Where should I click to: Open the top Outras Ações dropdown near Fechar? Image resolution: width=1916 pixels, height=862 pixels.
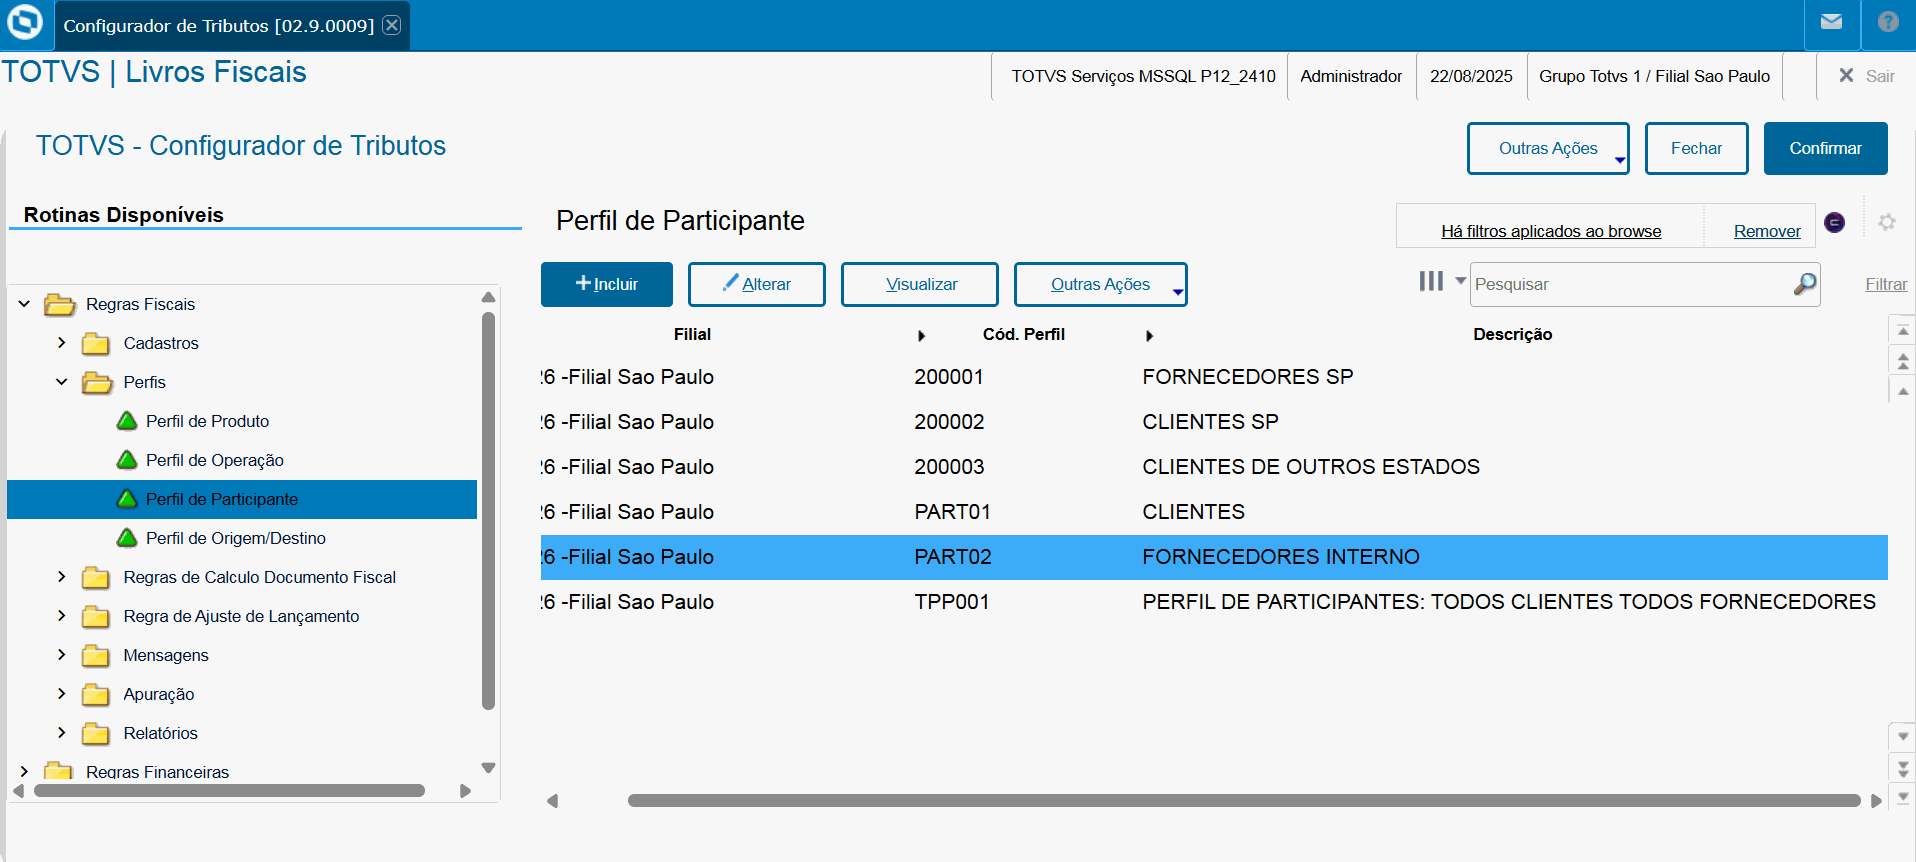[x=1548, y=148]
